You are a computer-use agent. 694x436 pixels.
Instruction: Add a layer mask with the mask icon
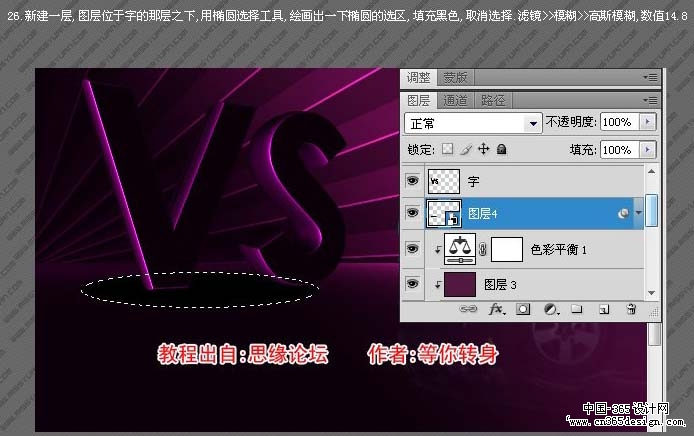(x=523, y=309)
